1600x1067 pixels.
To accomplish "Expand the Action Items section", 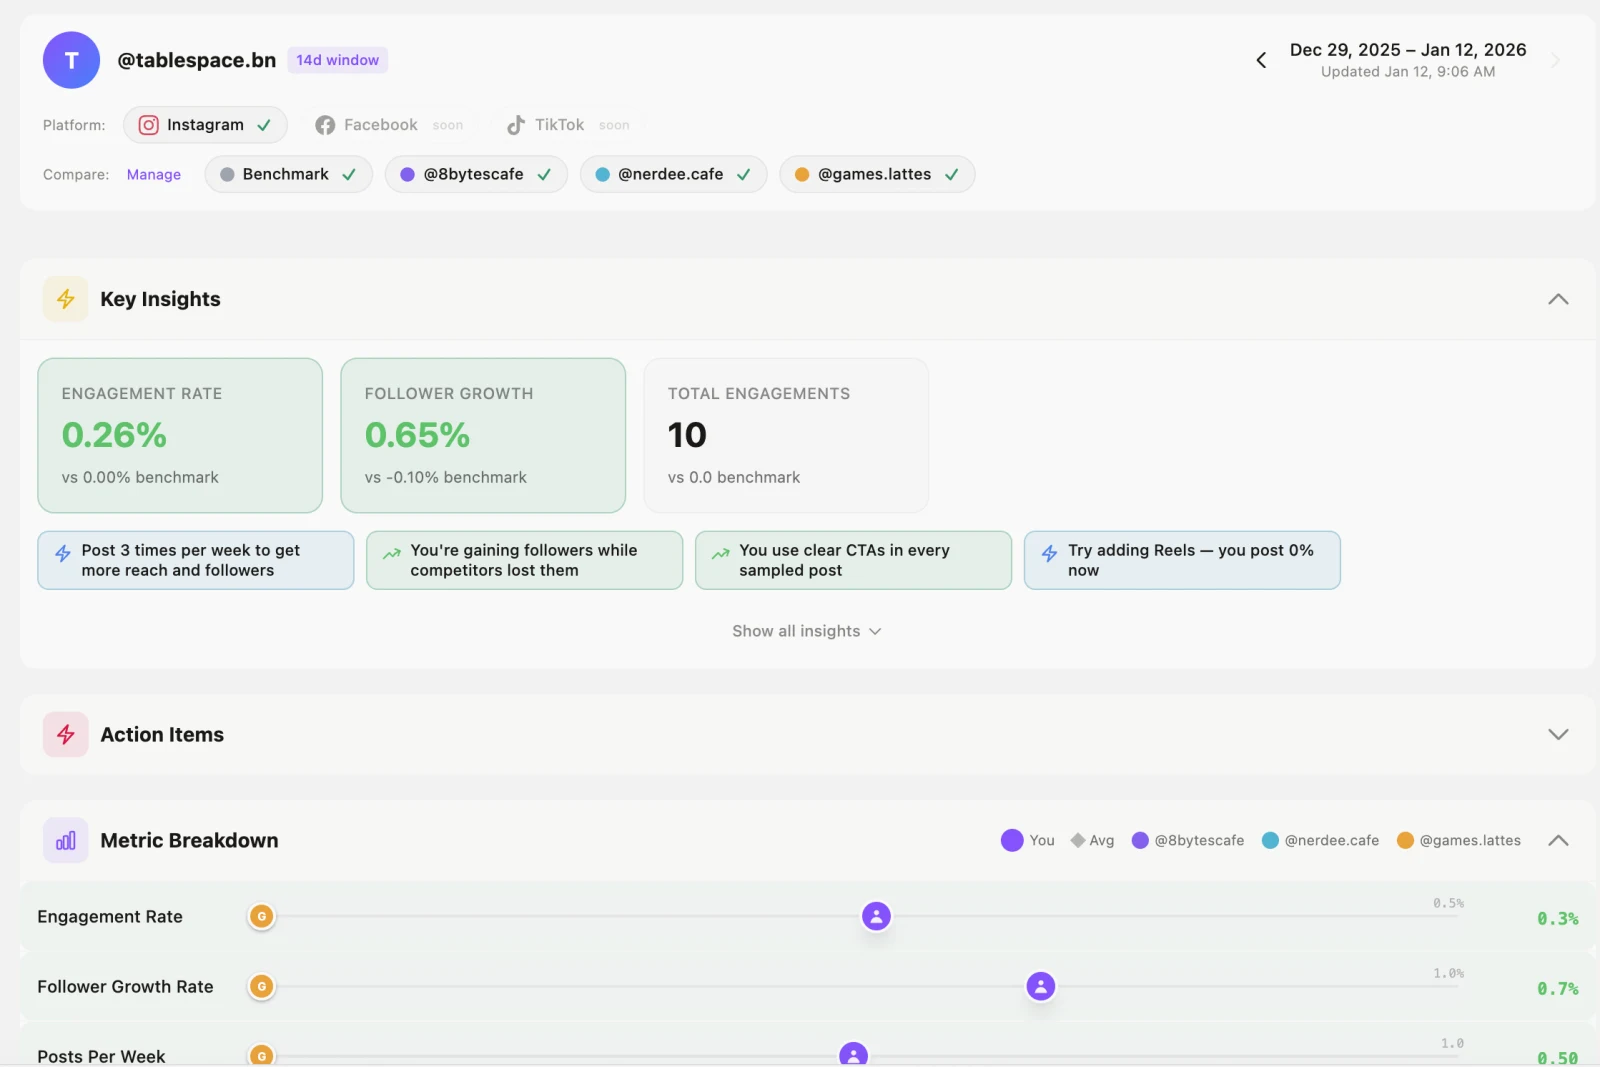I will (1558, 734).
